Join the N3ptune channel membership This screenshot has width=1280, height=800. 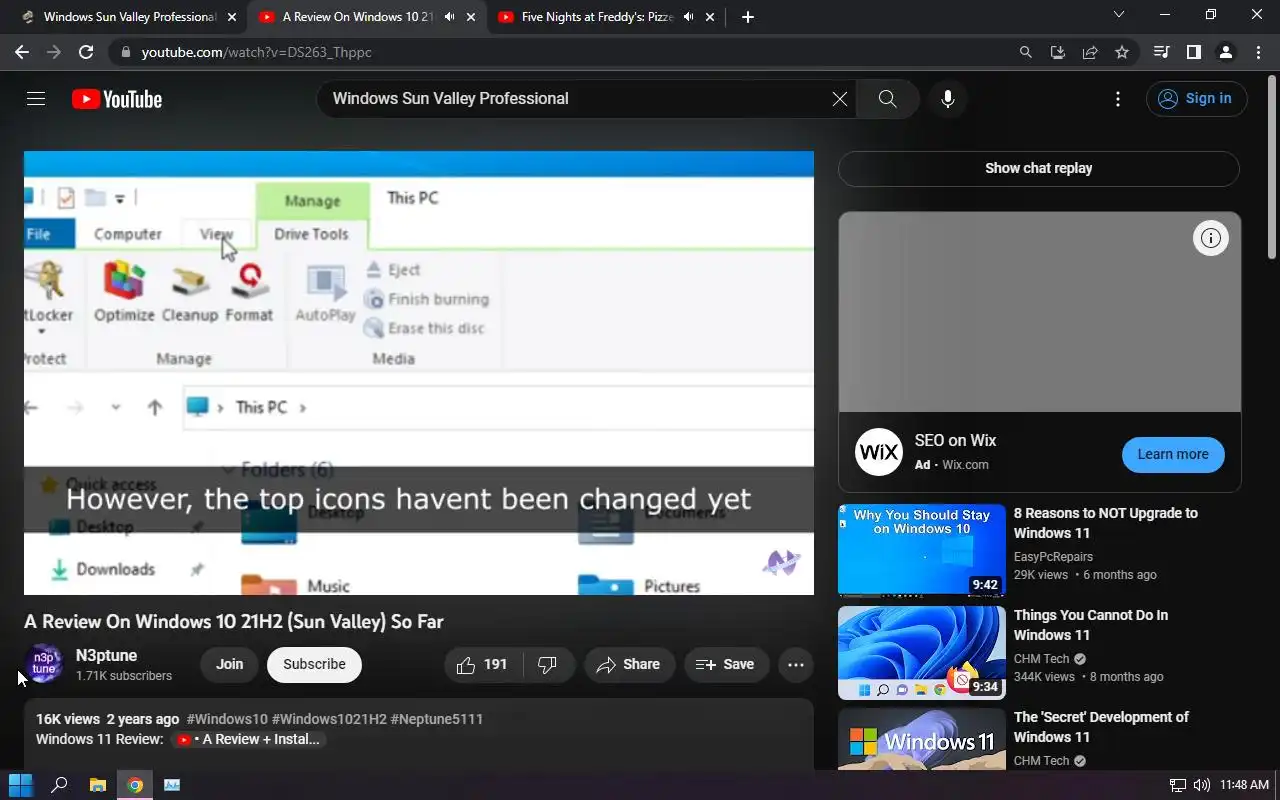[230, 664]
